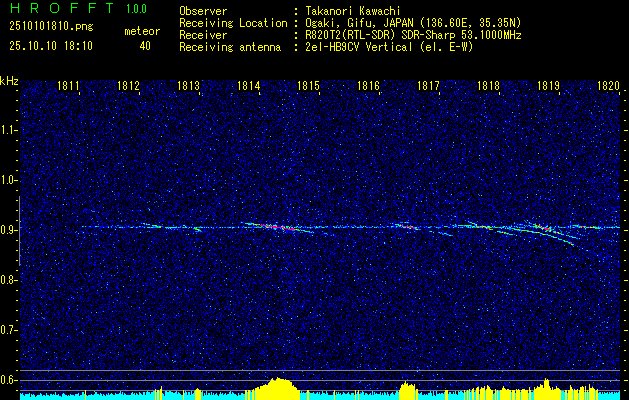Click the 1811 time marker
This screenshot has height=400, width=629.
point(68,85)
